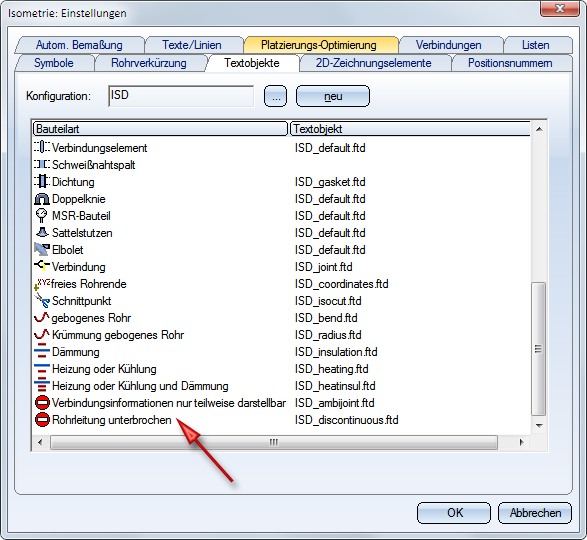Select the Krümmung gebogenes Rohr row label
The image size is (587, 540).
[x=118, y=335]
